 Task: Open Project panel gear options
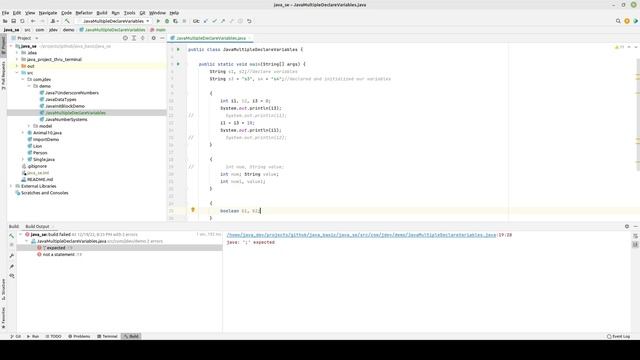tap(153, 38)
